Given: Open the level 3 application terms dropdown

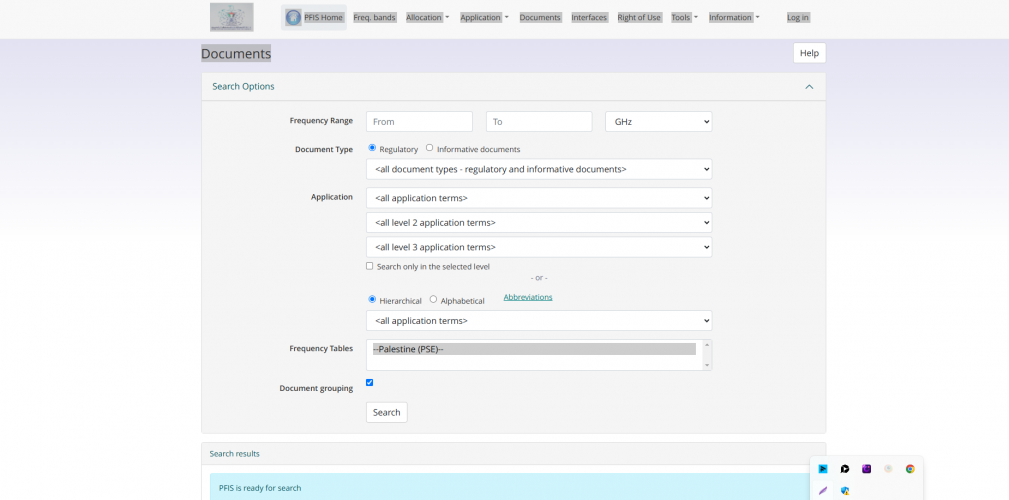Looking at the screenshot, I should coord(539,247).
